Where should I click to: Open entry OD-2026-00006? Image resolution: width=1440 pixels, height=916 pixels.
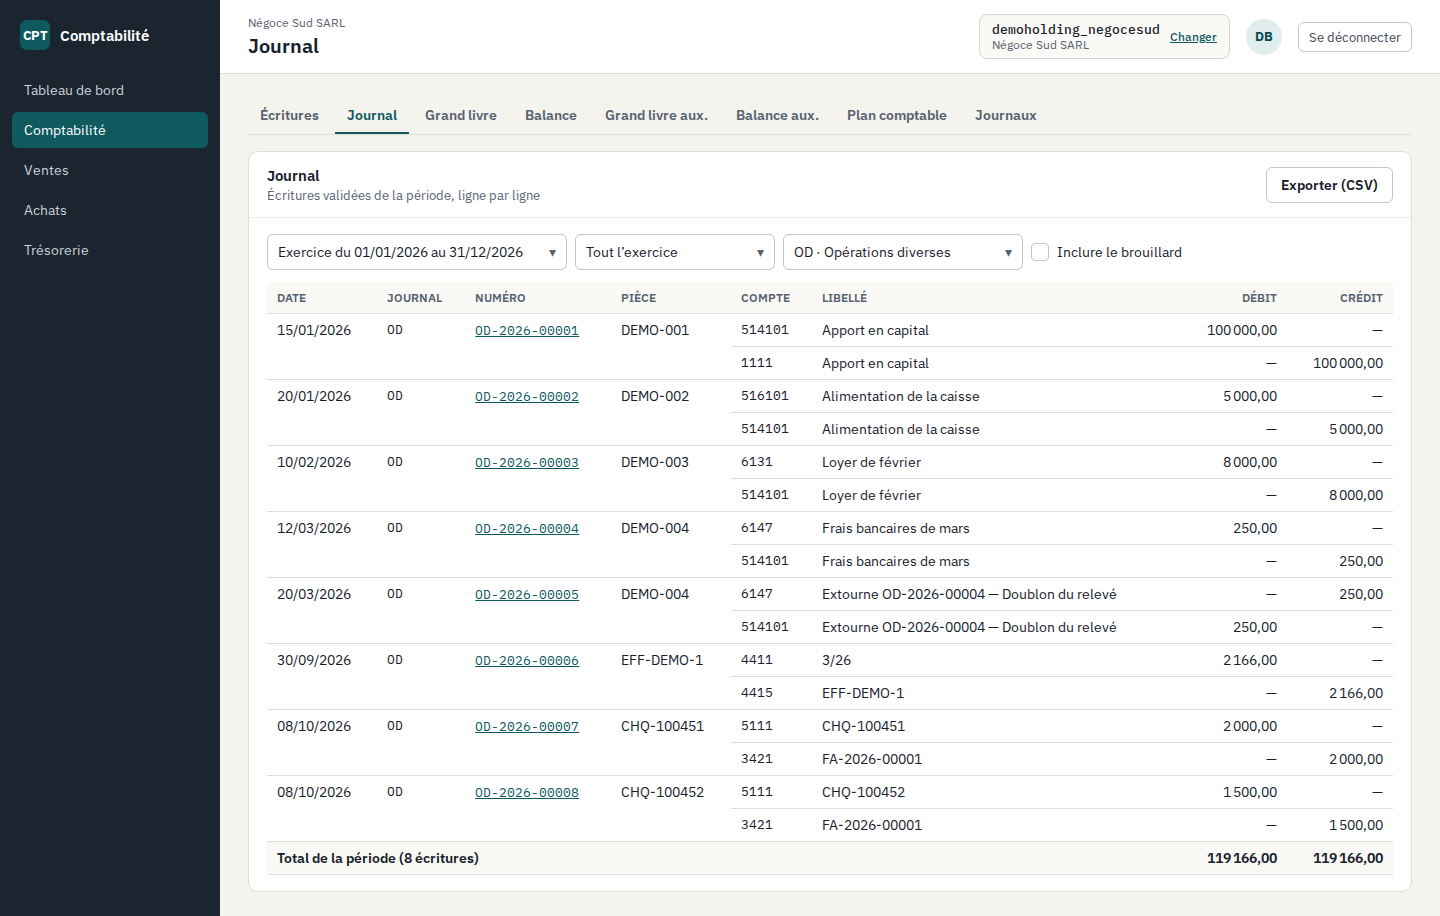coord(527,661)
